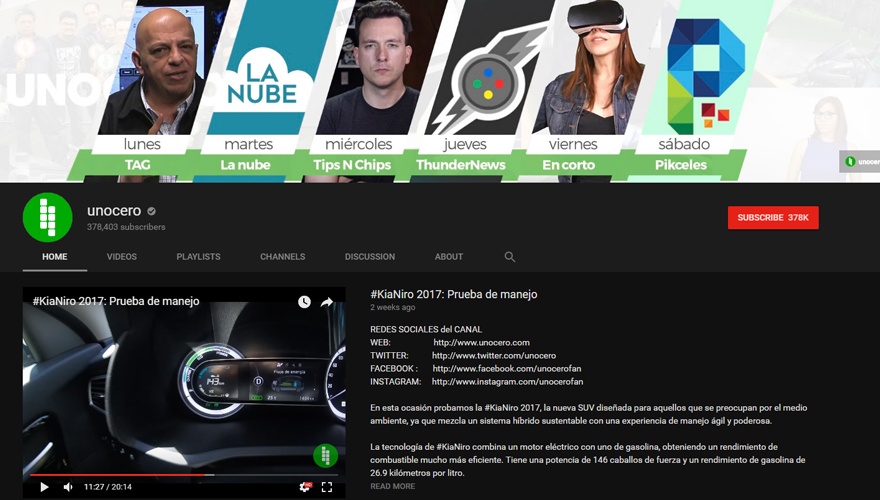Click the unocero logo link at banner edge

[x=861, y=162]
